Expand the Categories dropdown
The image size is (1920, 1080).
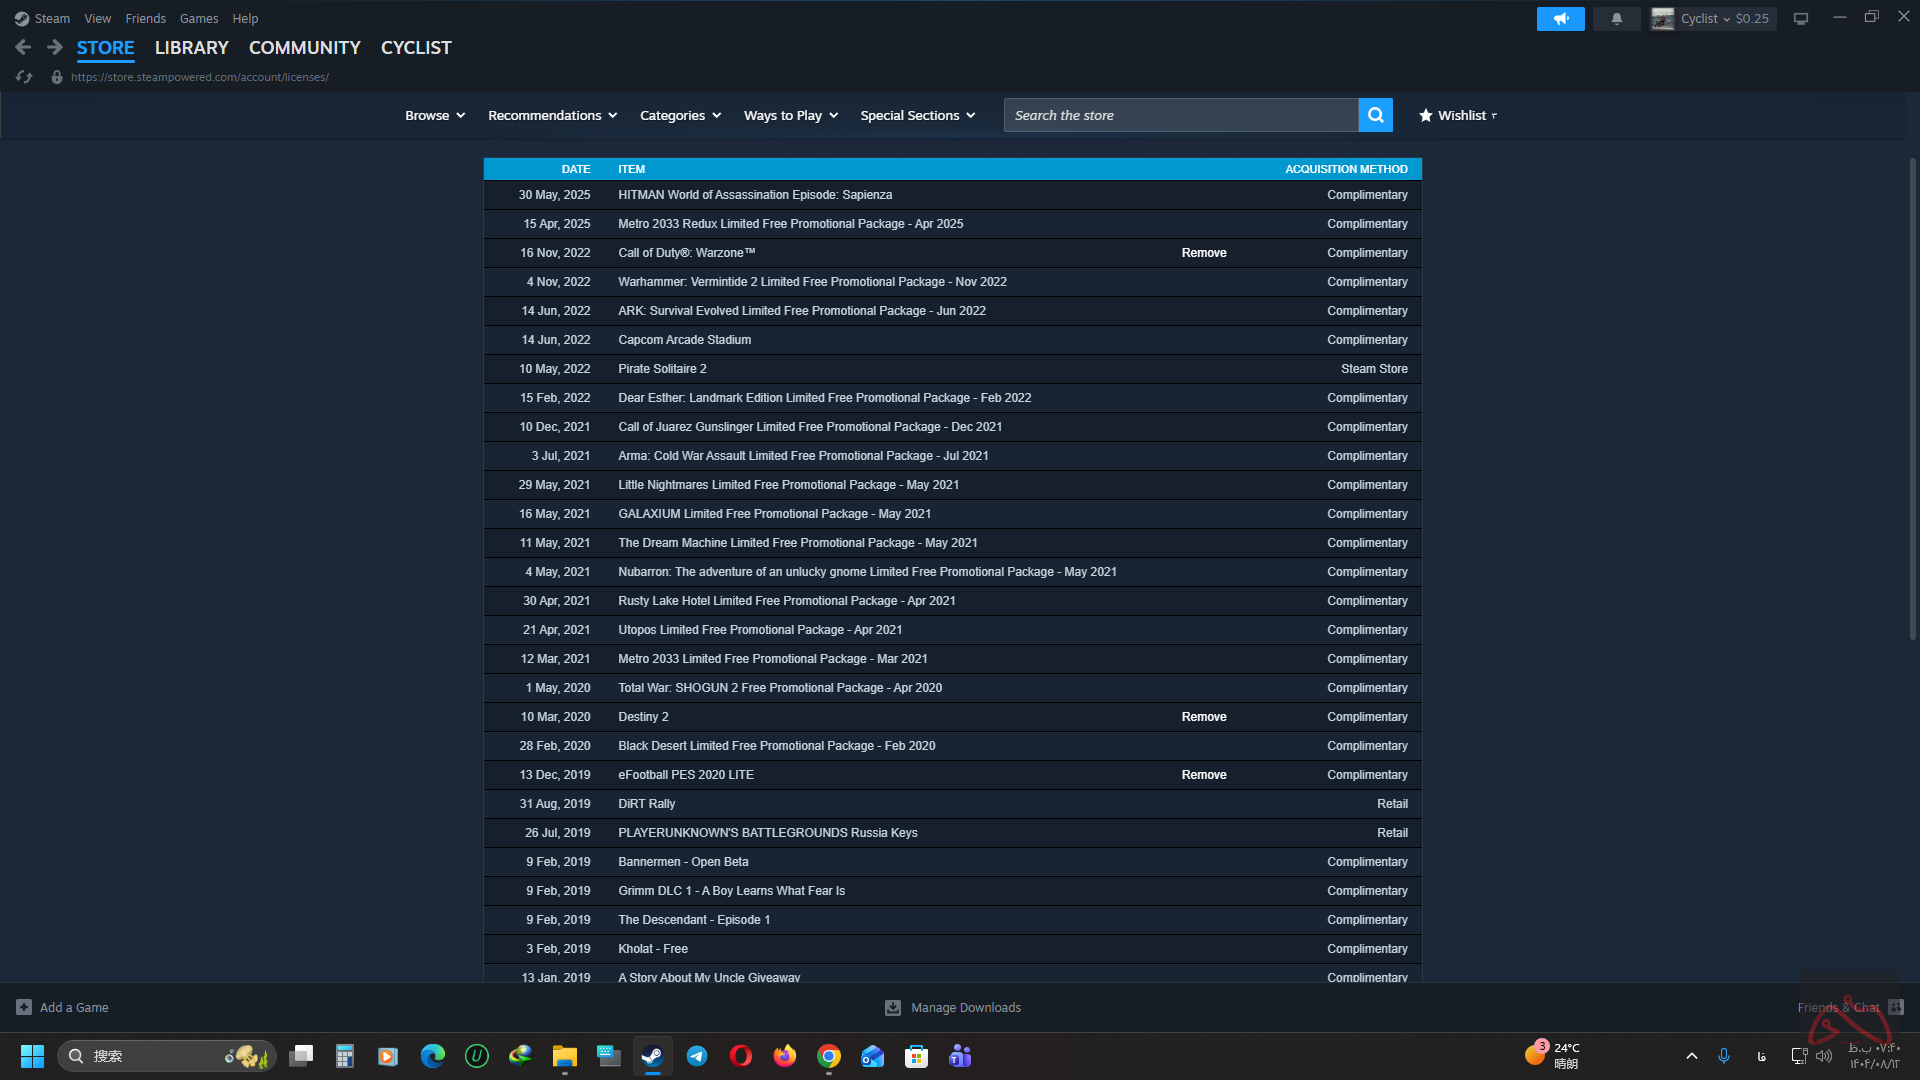point(680,115)
